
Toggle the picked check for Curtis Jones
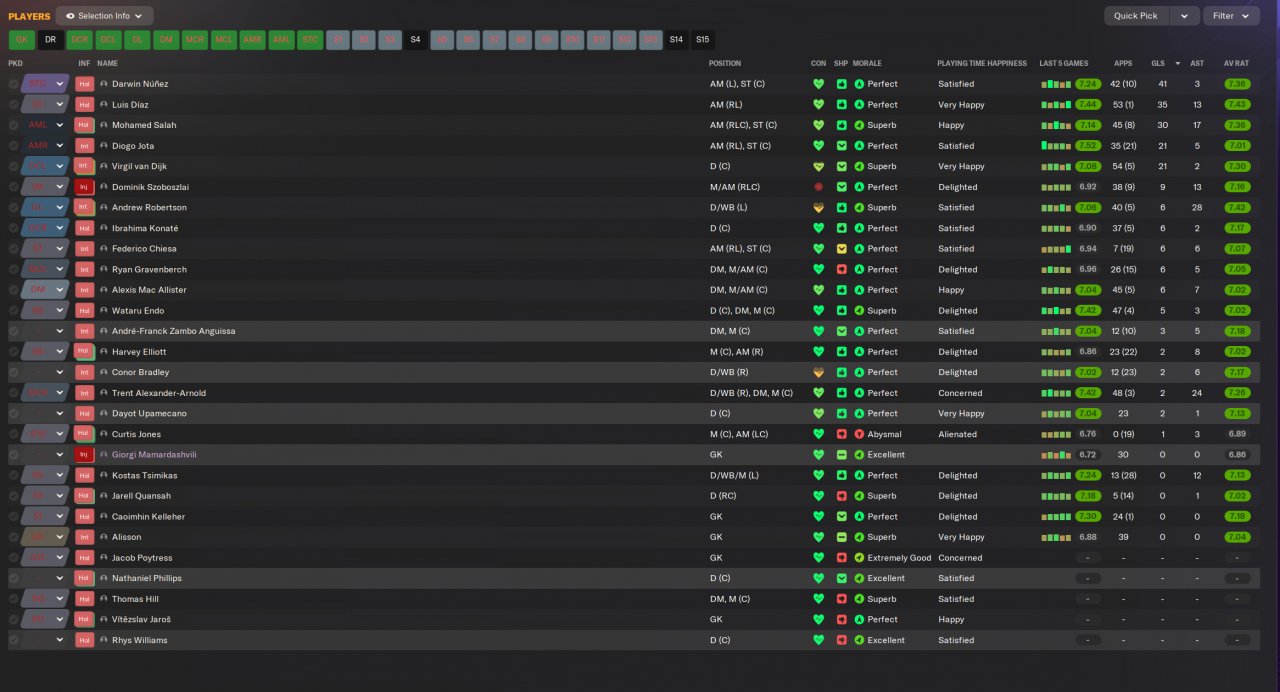point(14,434)
